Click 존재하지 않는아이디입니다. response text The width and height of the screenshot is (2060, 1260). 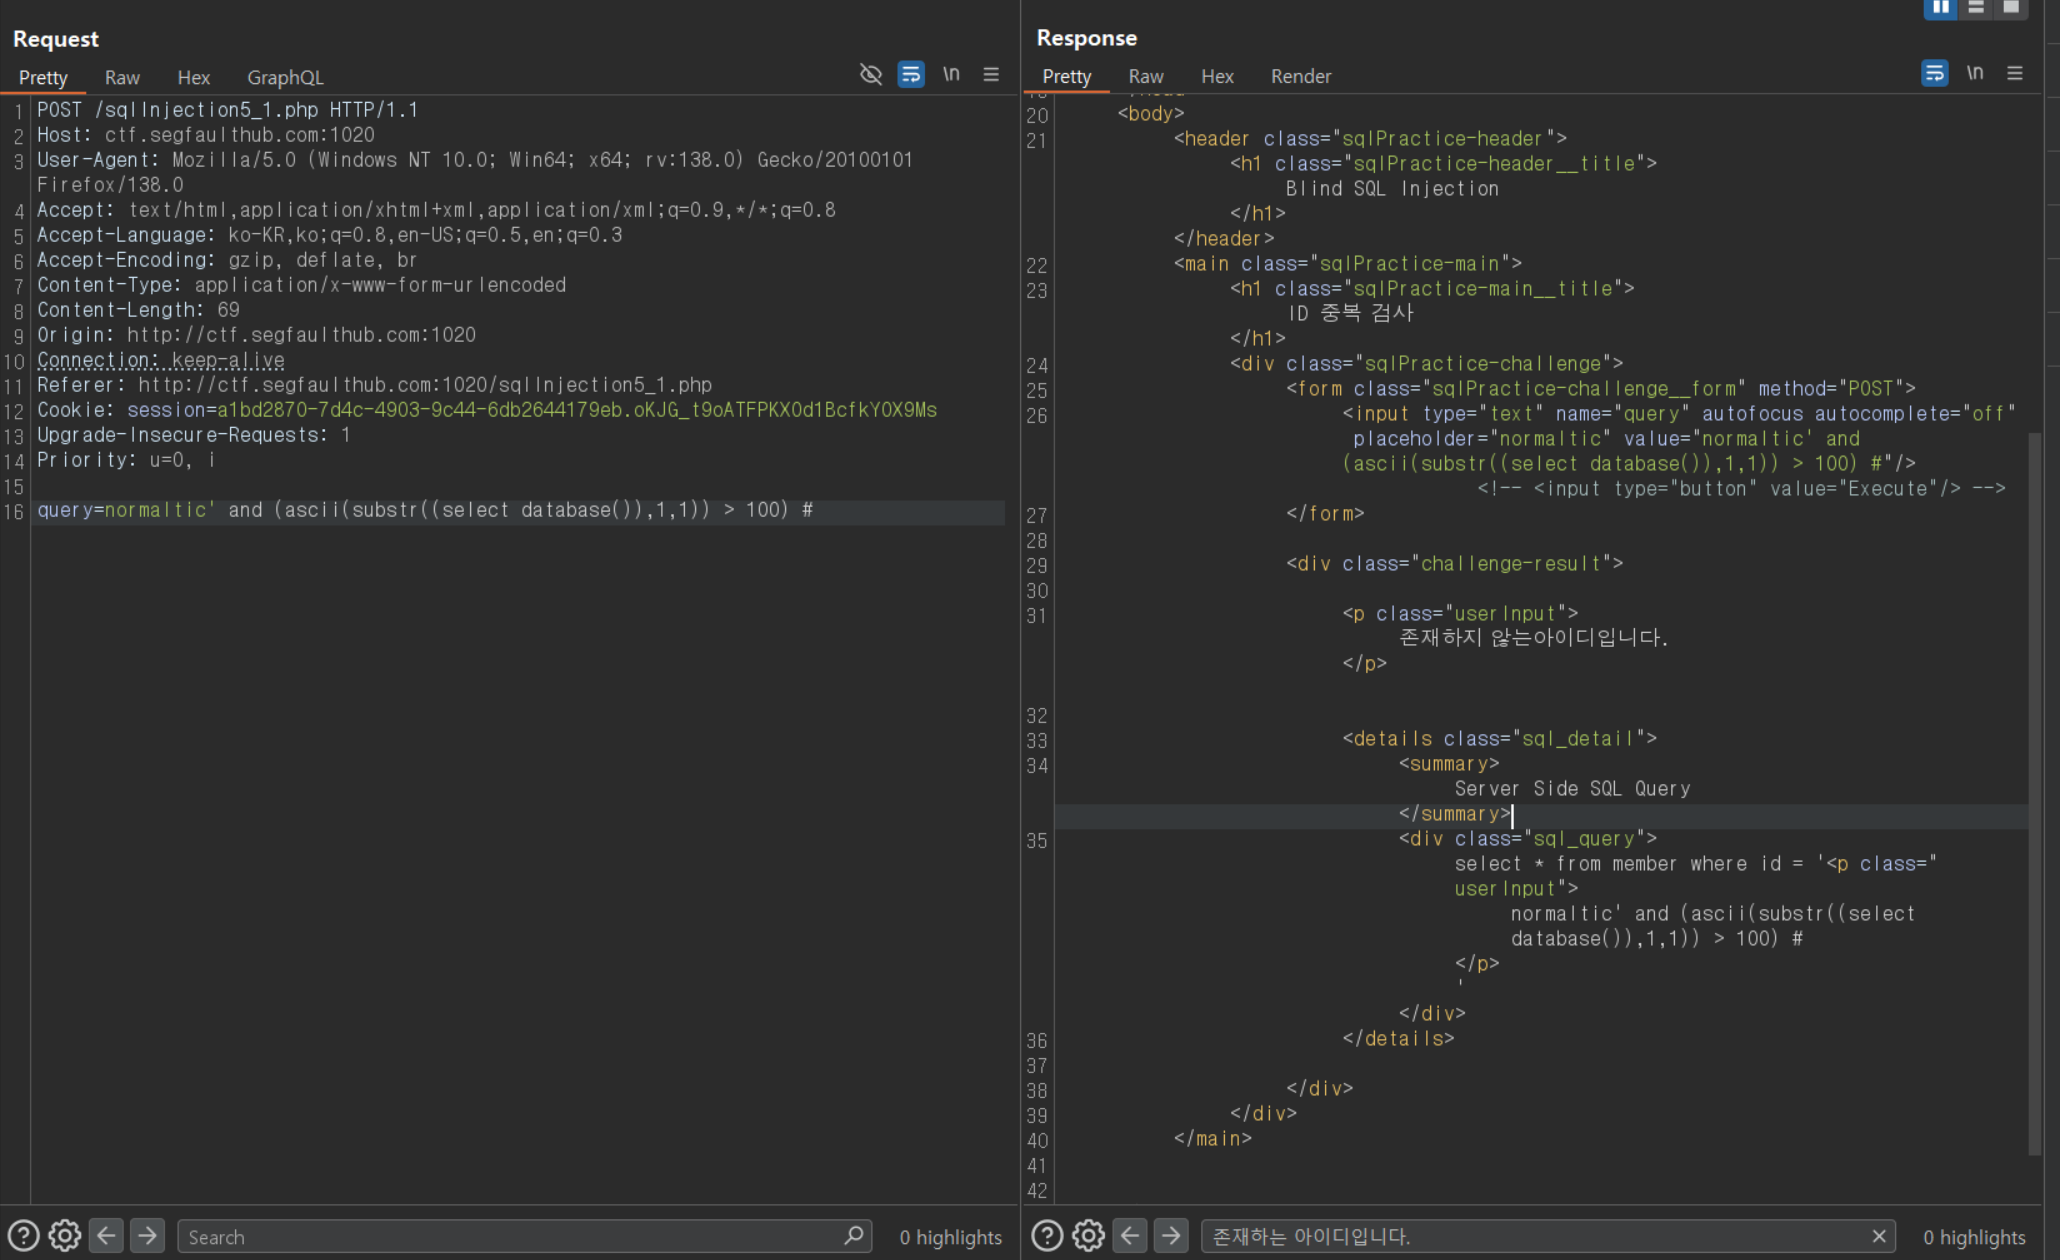click(x=1533, y=638)
